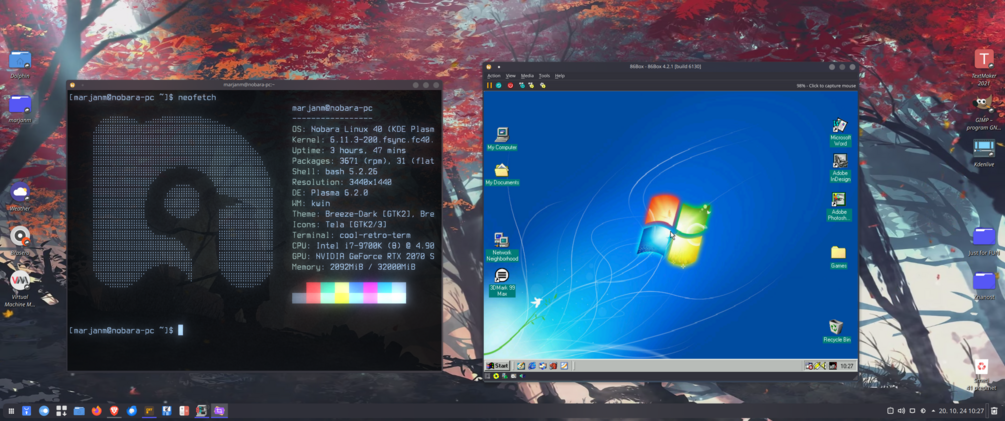Launch Firefox from the KDE taskbar
Screen dimensions: 1005x421
97,411
